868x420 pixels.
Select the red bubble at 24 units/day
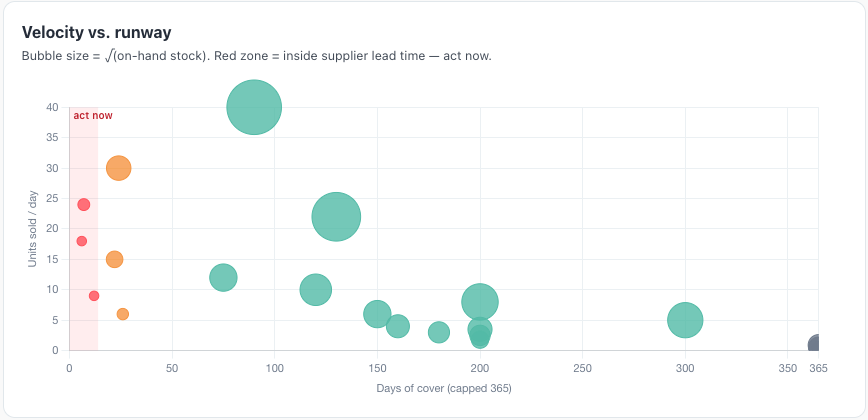pos(84,205)
